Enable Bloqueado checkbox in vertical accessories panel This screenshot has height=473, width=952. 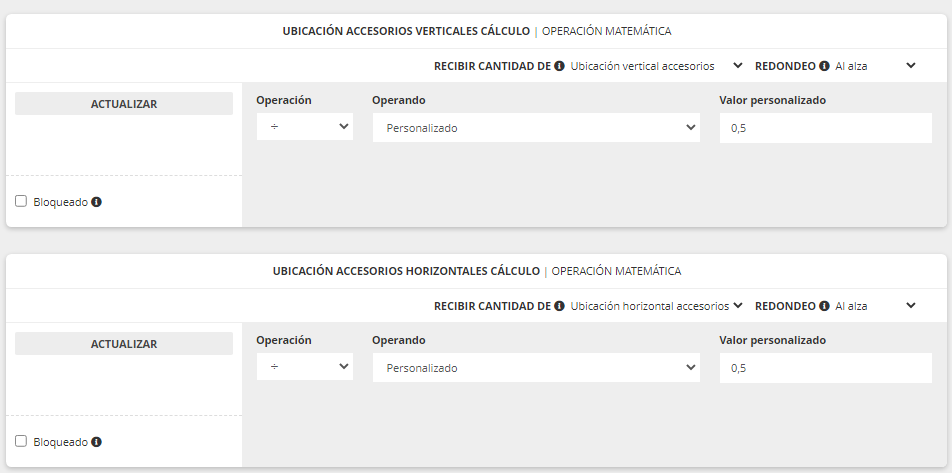22,202
